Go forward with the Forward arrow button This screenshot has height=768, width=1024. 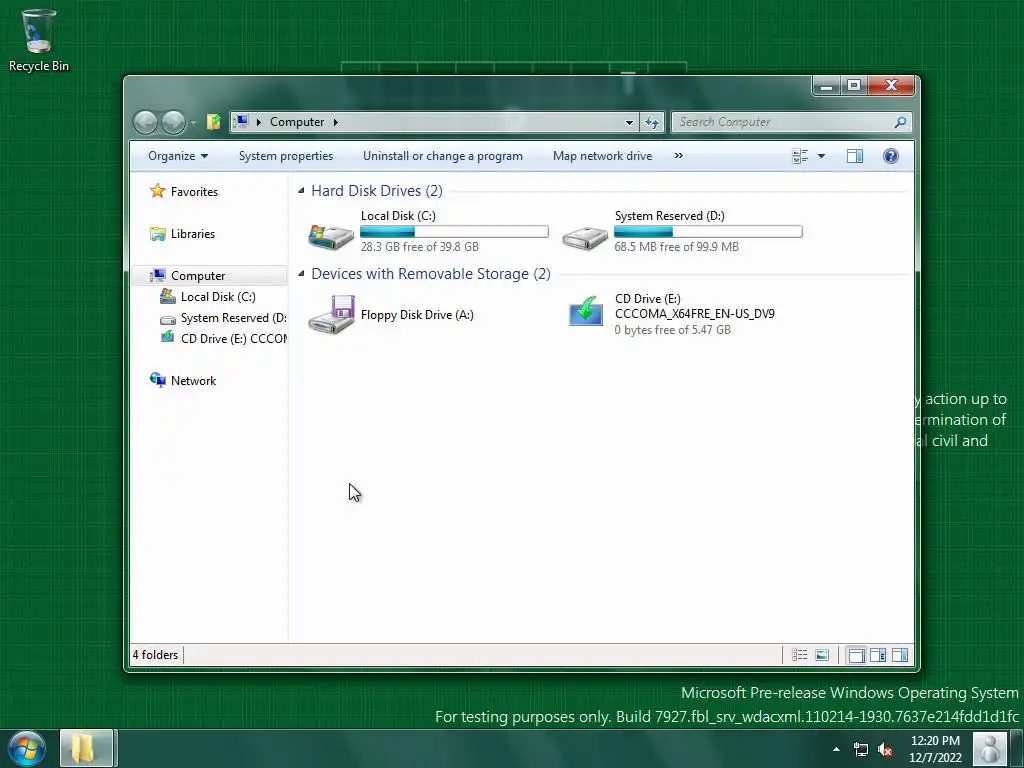tap(173, 122)
